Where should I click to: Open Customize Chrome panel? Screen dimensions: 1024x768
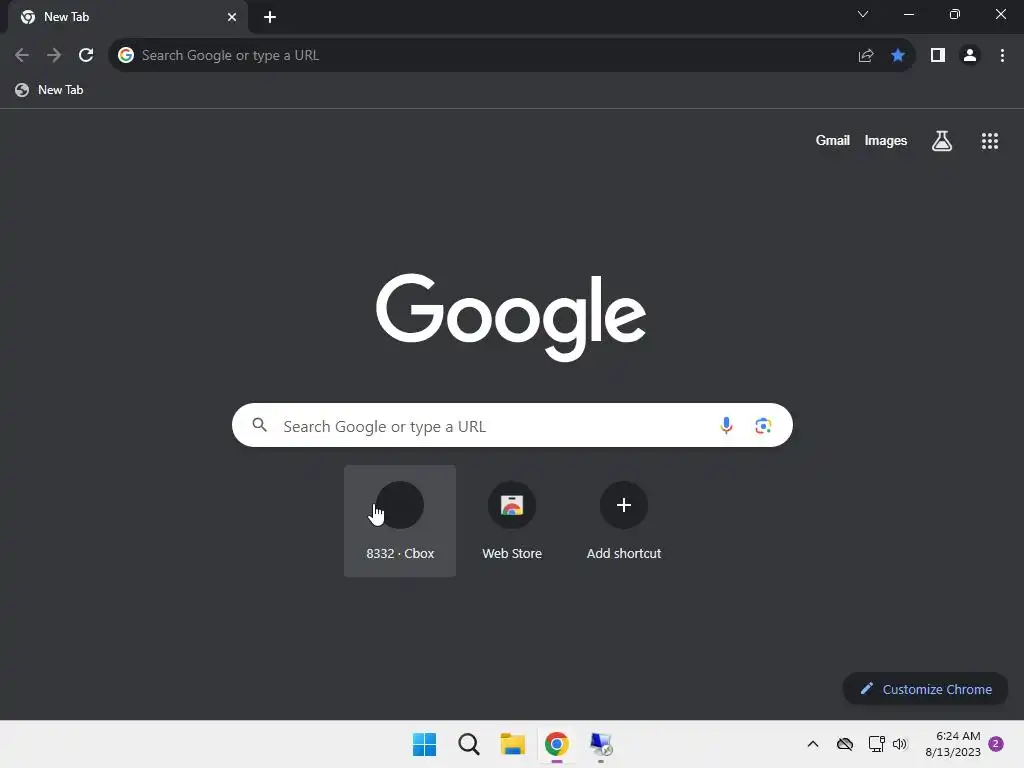(925, 689)
